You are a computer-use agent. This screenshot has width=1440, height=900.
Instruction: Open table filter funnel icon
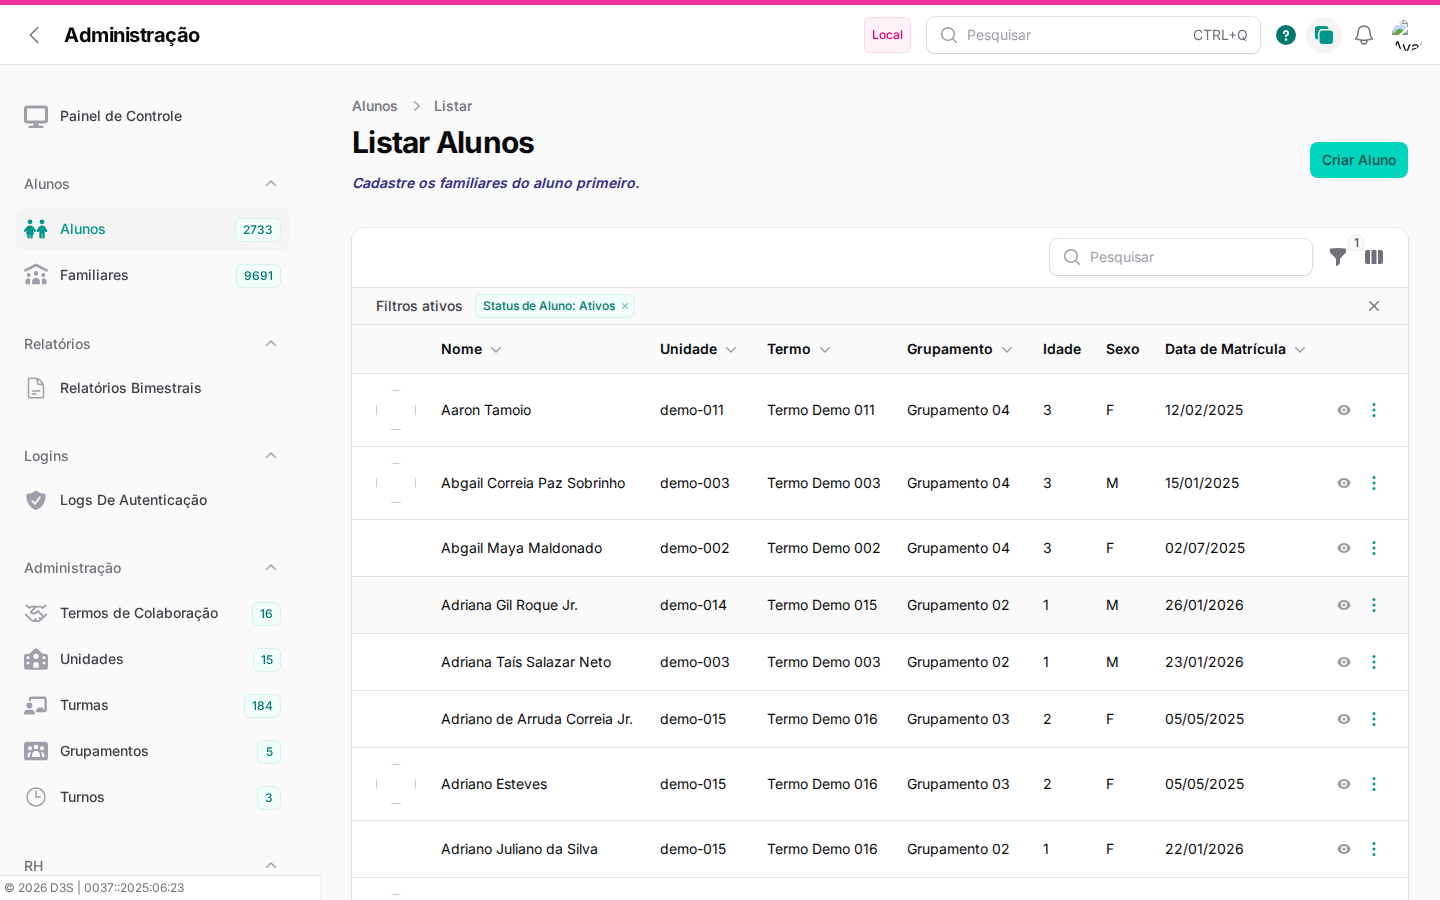coord(1338,257)
